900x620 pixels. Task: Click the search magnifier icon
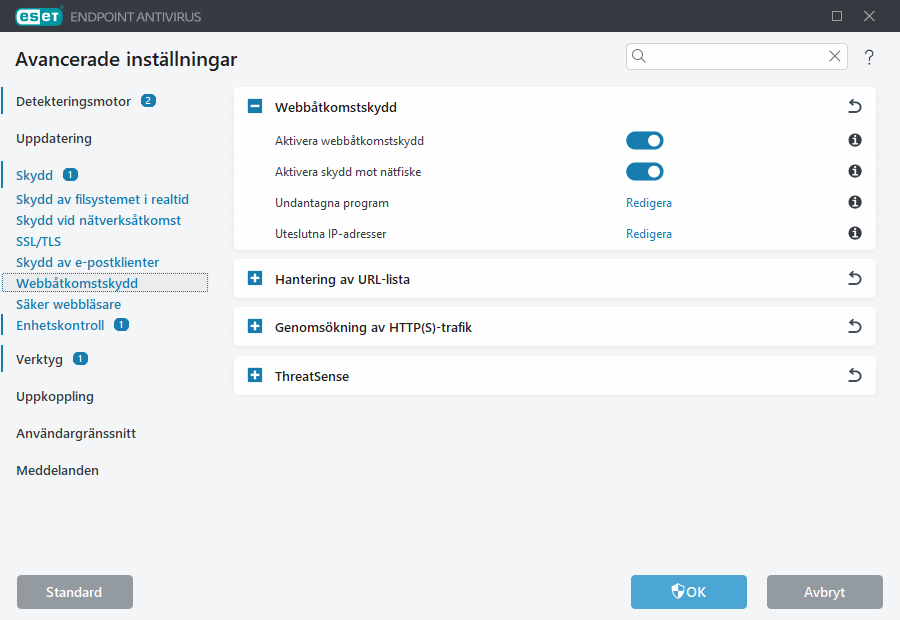click(x=639, y=56)
